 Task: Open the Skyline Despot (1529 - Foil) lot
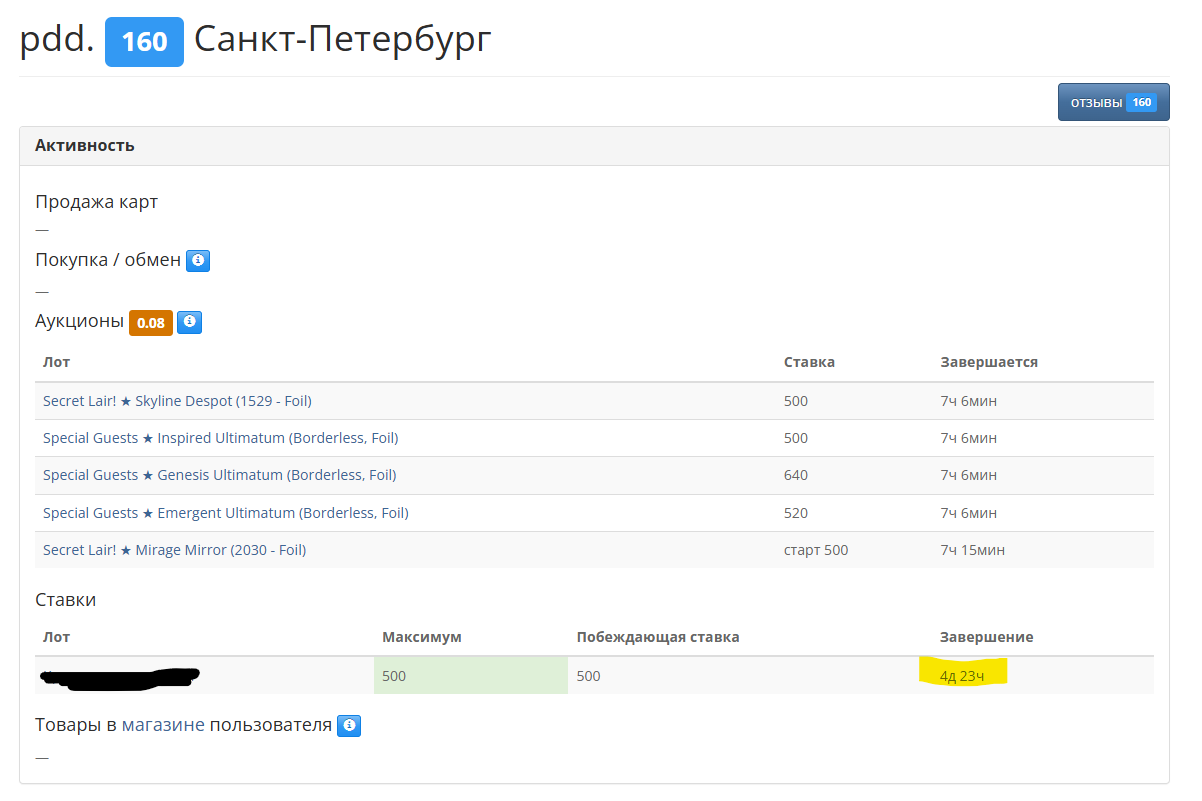(x=177, y=401)
